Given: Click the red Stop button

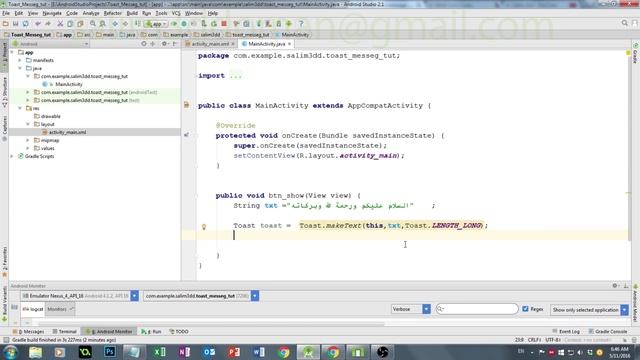Looking at the screenshot, I should coord(224,24).
